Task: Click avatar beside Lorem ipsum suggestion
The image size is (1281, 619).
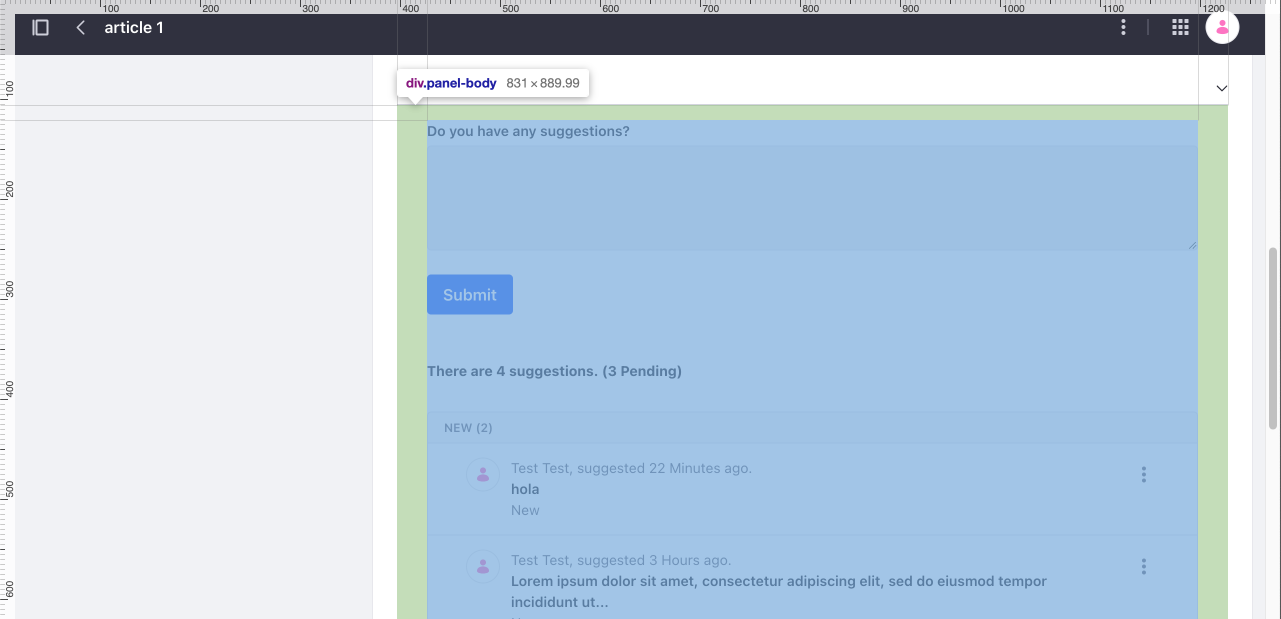Action: (483, 567)
